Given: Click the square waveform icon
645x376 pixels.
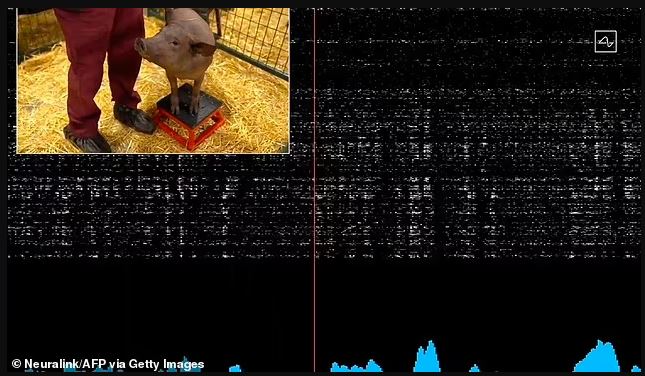Looking at the screenshot, I should pyautogui.click(x=606, y=41).
